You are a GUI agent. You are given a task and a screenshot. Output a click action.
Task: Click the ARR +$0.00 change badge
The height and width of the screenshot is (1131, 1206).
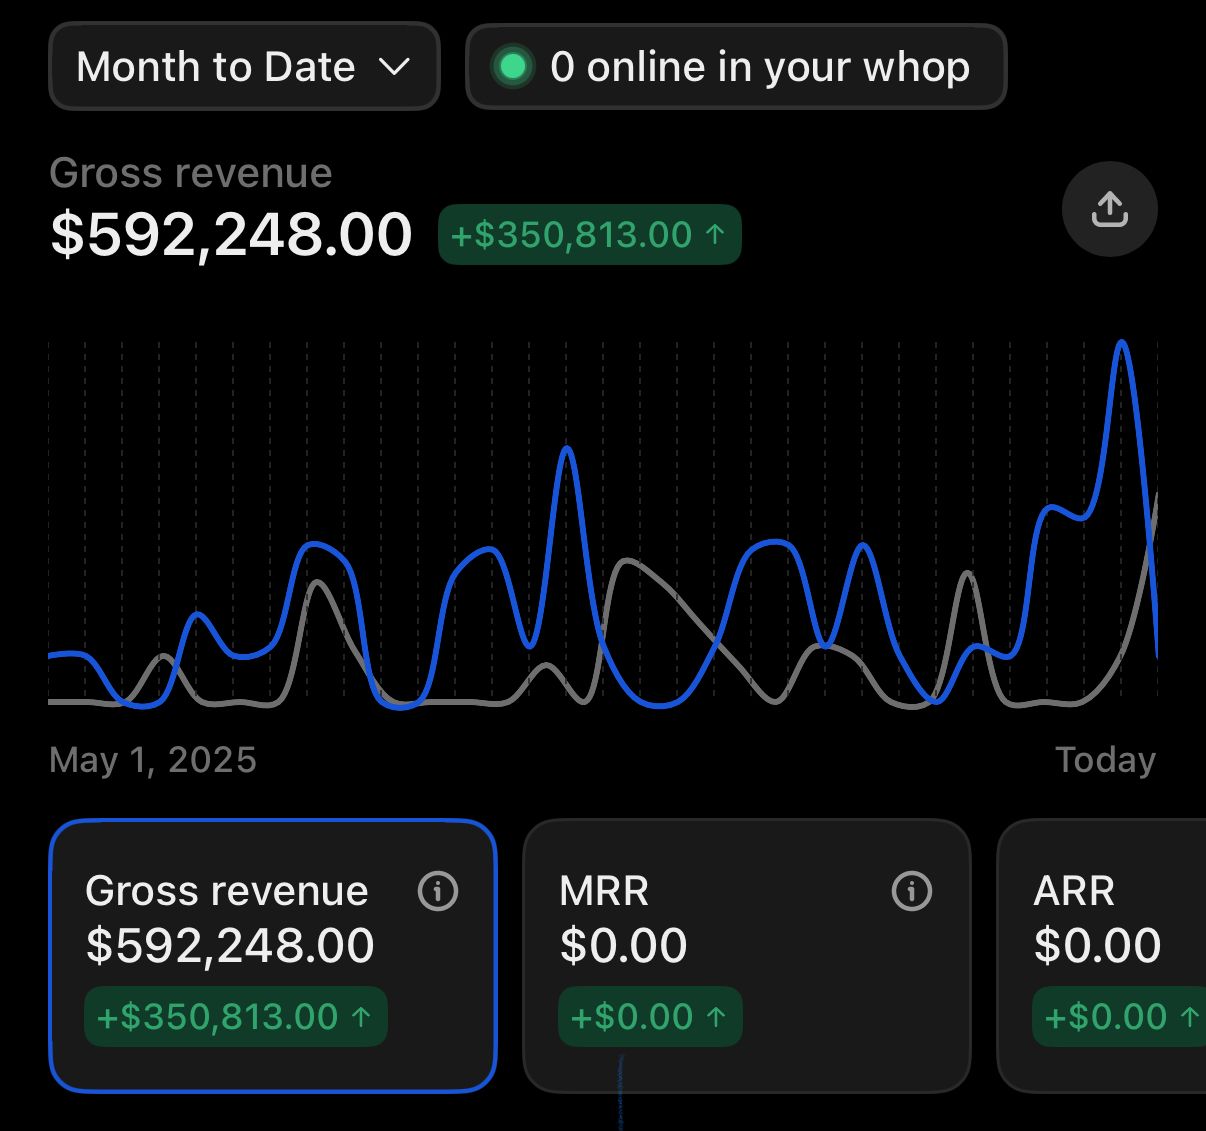pos(1120,1017)
